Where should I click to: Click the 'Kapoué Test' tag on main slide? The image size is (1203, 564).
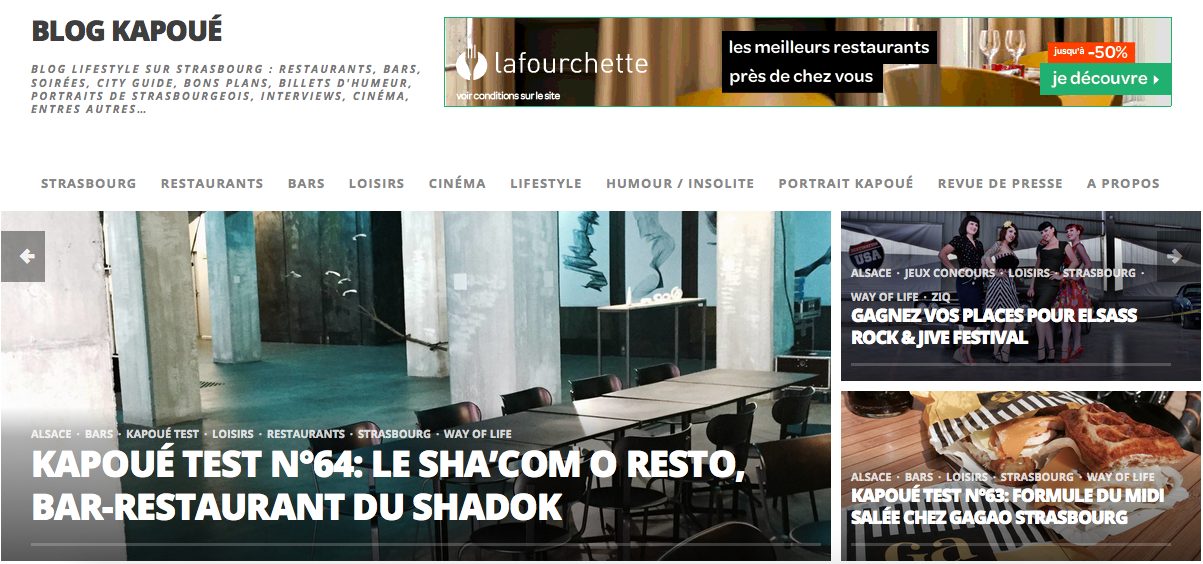click(162, 434)
